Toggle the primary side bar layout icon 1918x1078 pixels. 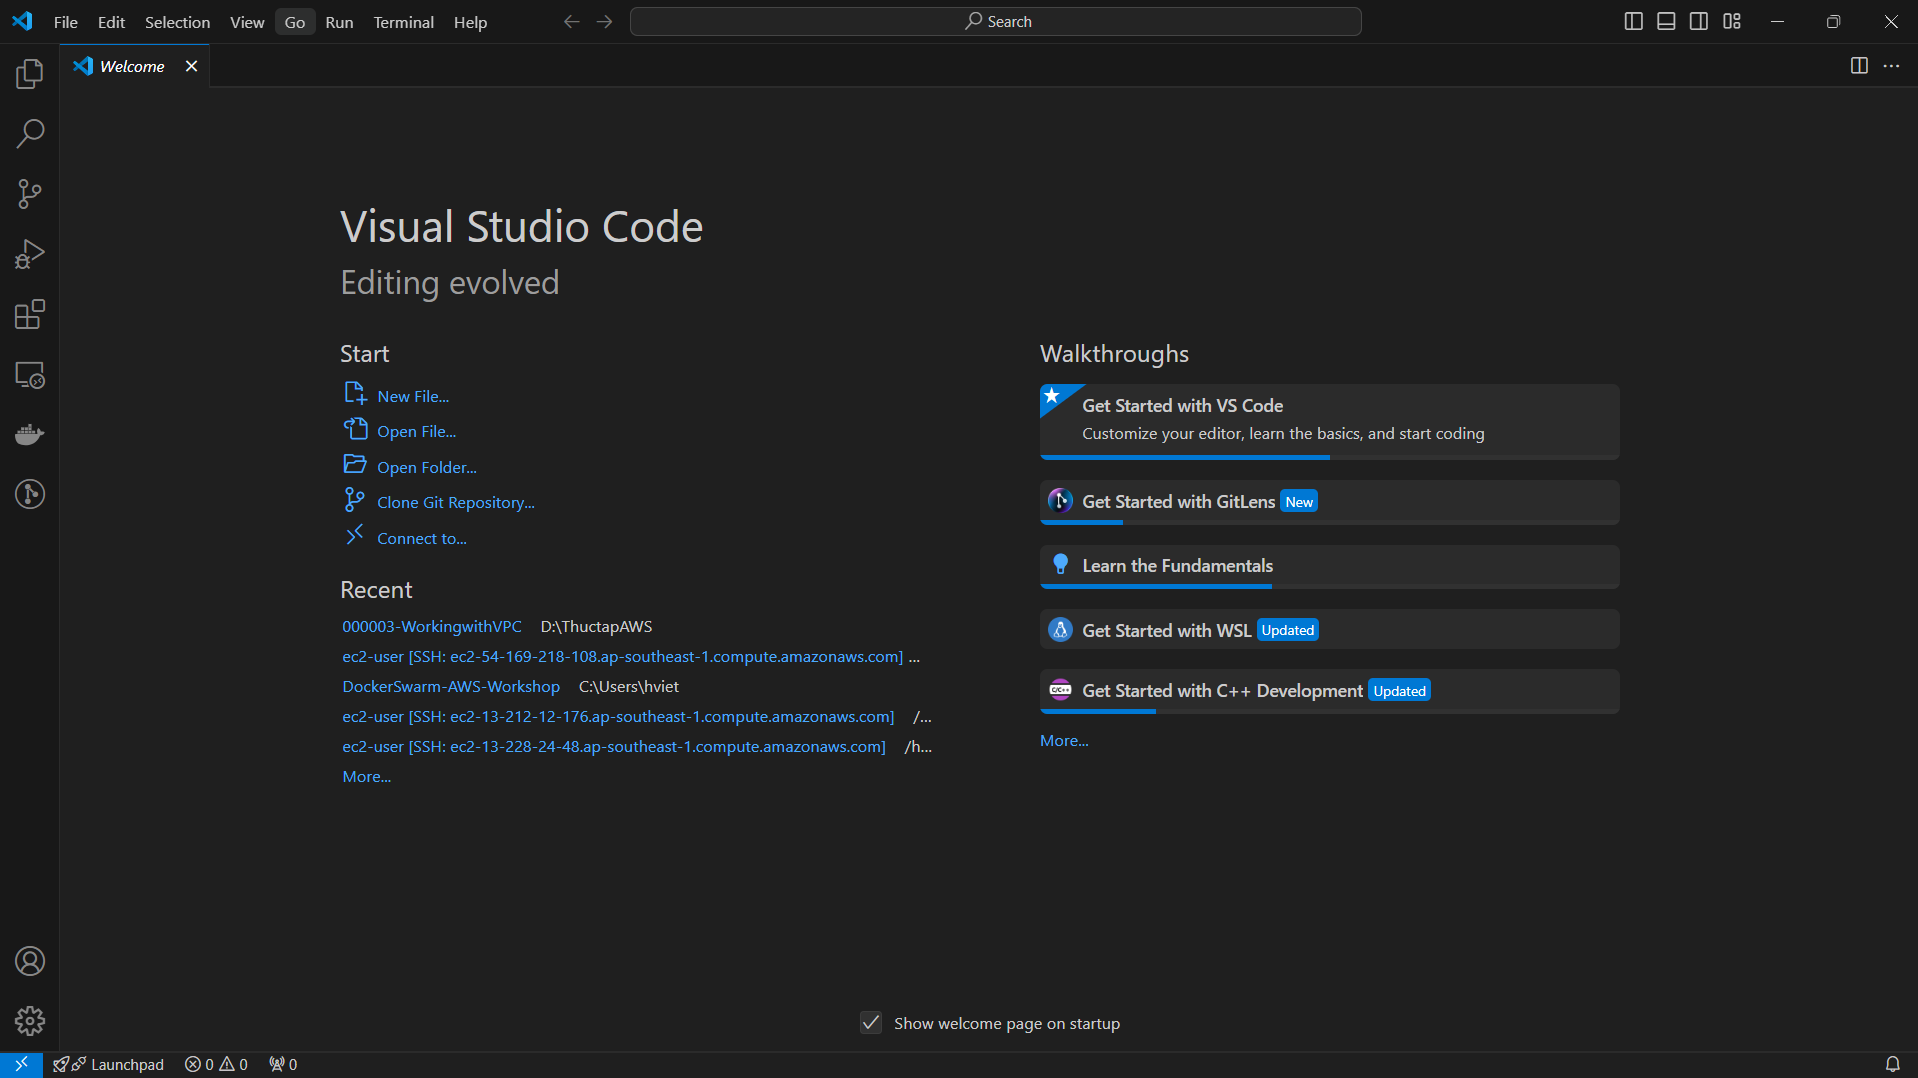[x=1633, y=22]
